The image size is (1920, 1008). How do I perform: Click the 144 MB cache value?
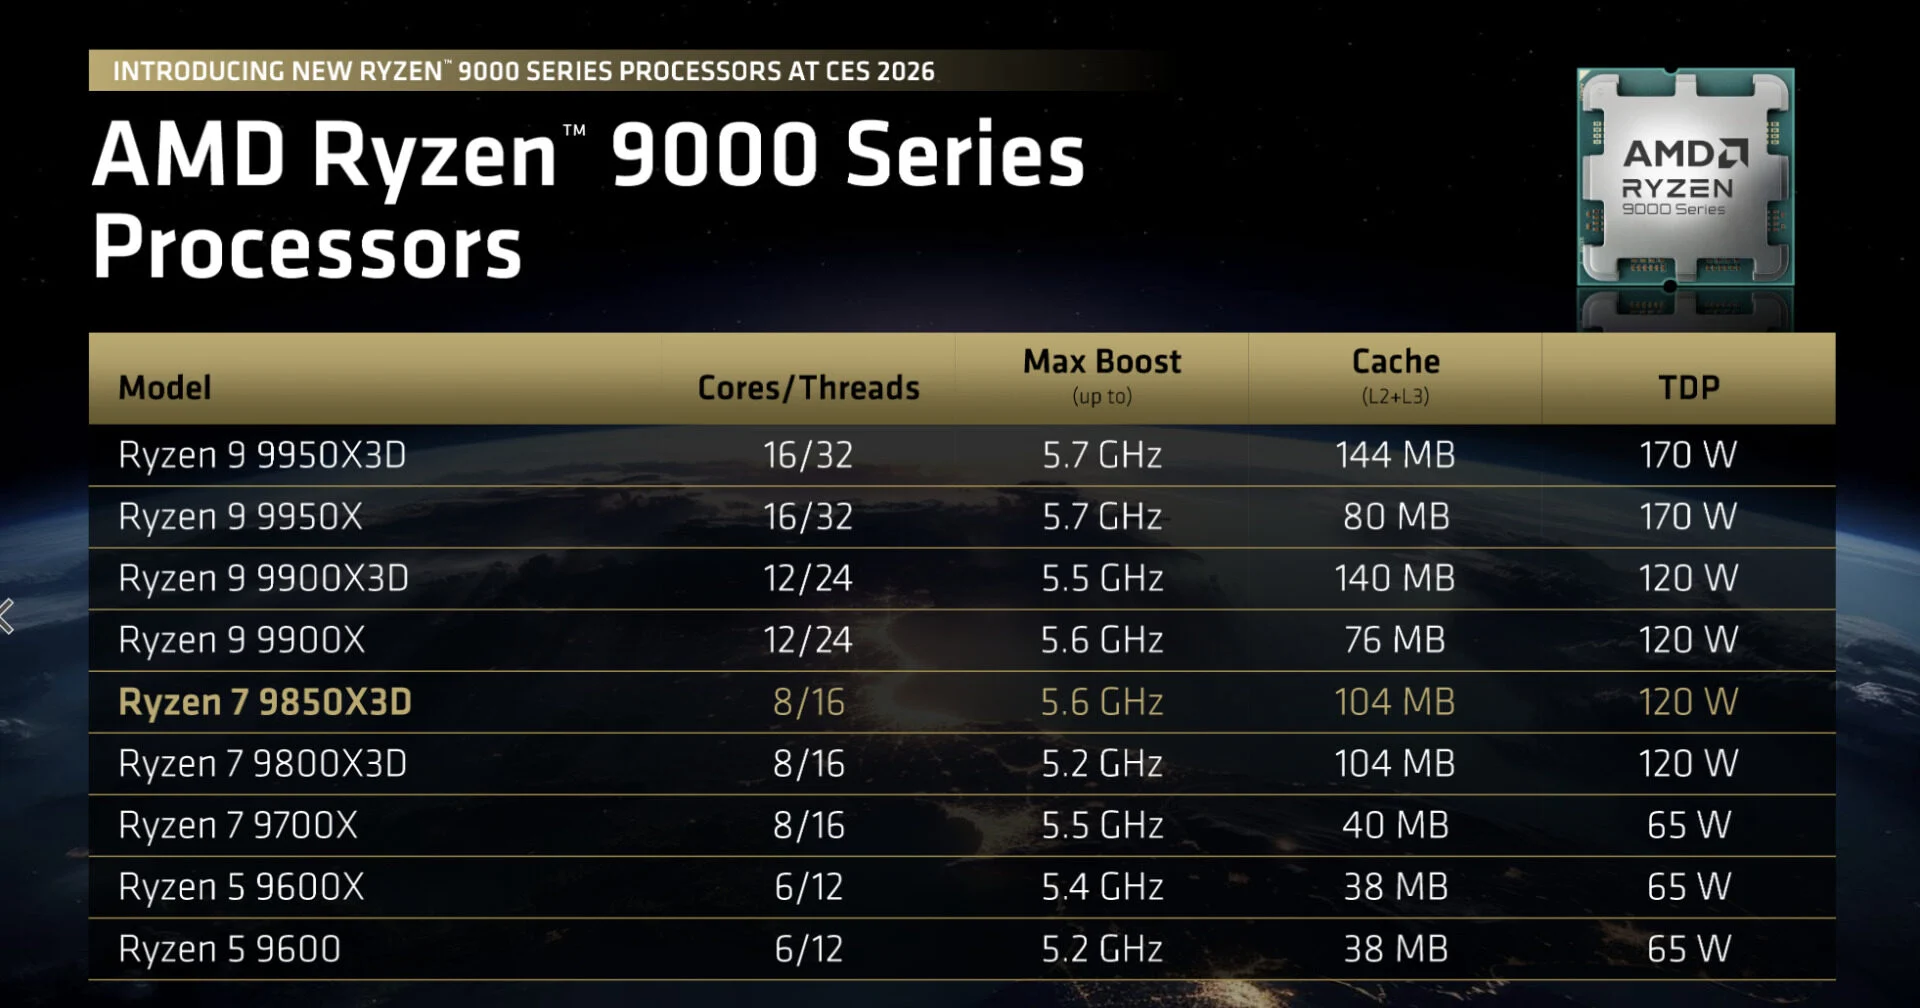[x=1395, y=455]
